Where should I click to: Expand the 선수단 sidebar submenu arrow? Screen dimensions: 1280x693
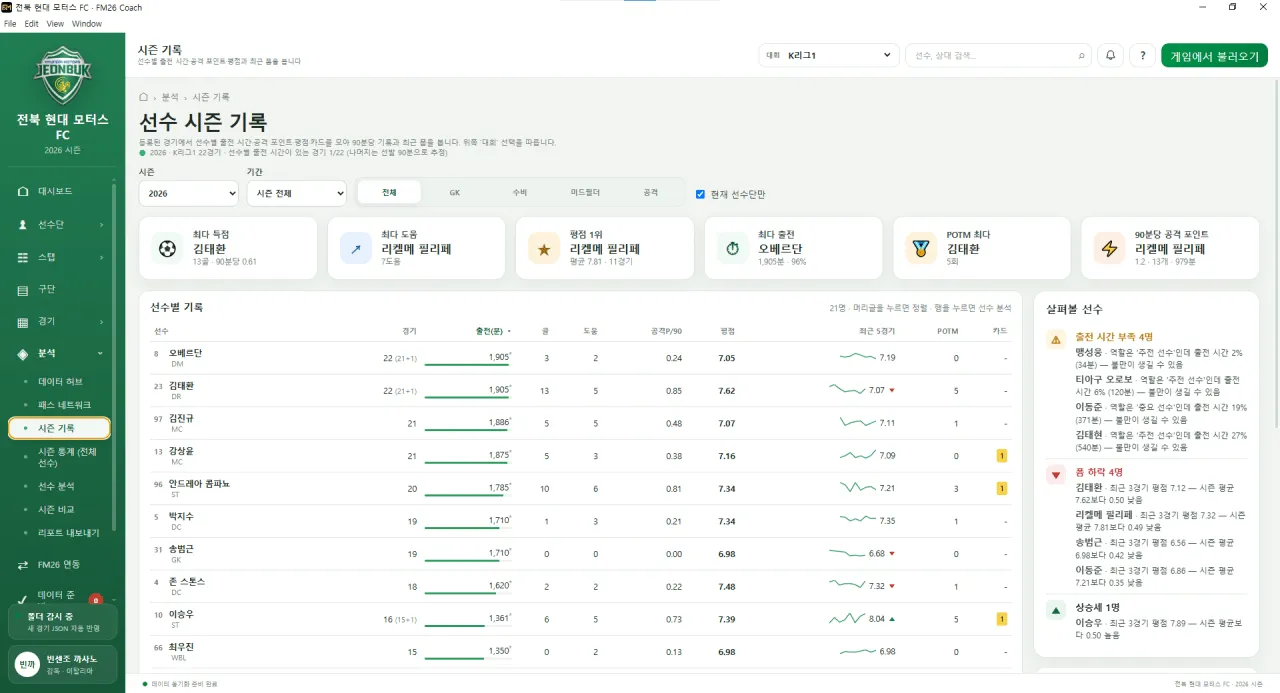[101, 225]
